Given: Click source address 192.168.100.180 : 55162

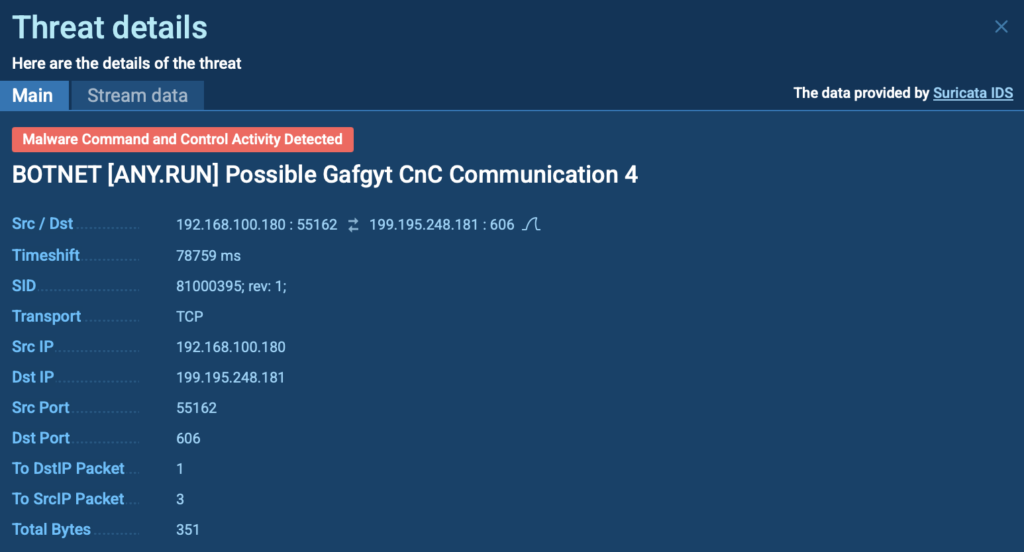Looking at the screenshot, I should 257,225.
